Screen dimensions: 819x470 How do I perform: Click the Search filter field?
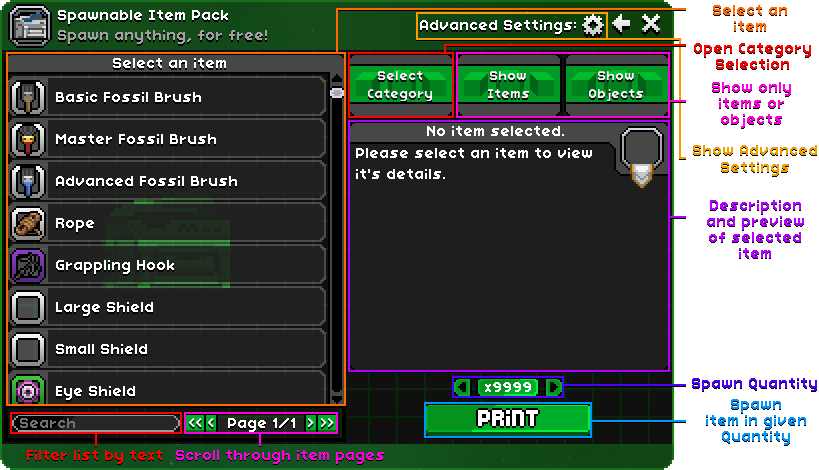96,423
